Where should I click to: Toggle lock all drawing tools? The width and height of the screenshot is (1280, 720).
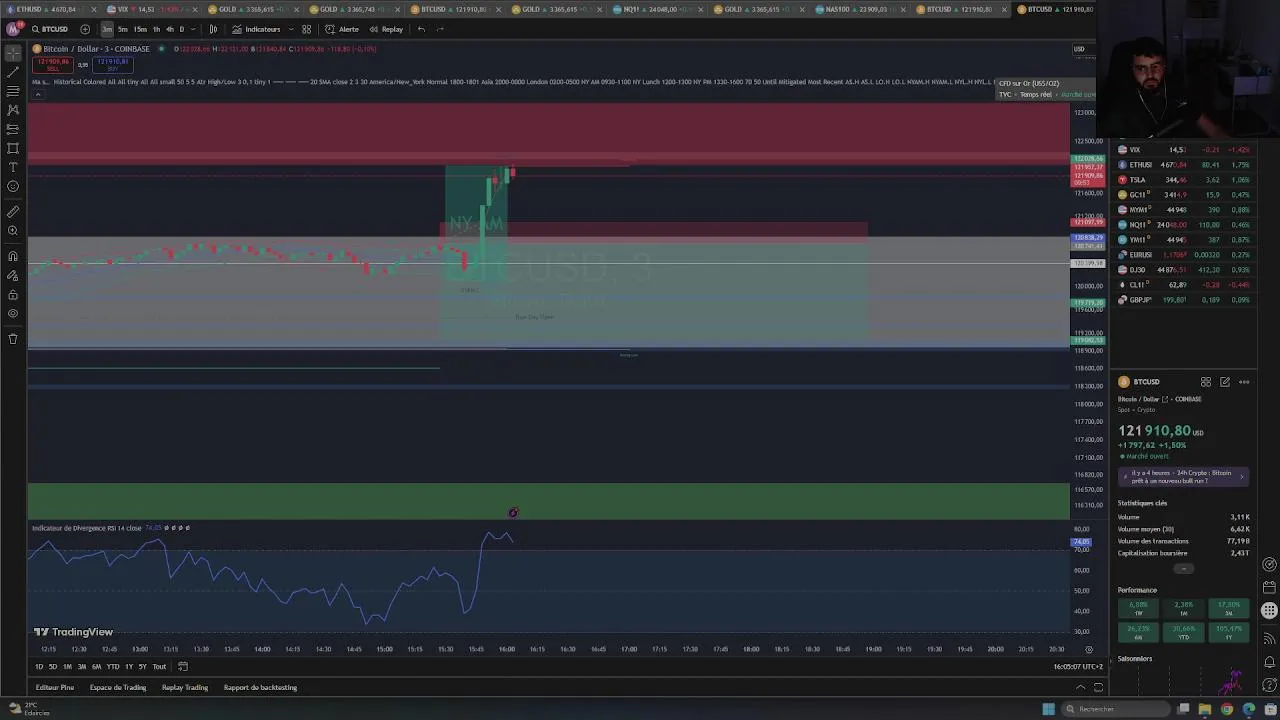tap(13, 295)
